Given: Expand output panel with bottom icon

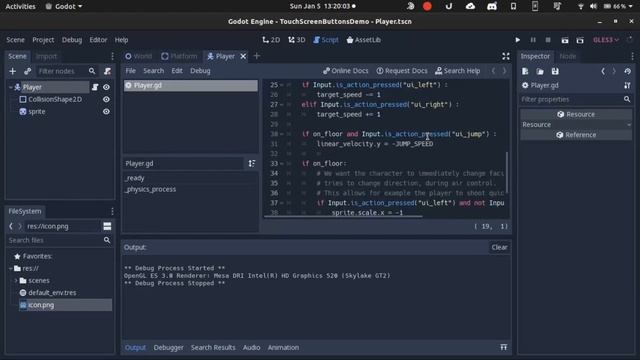Looking at the screenshot, I should pyautogui.click(x=504, y=347).
